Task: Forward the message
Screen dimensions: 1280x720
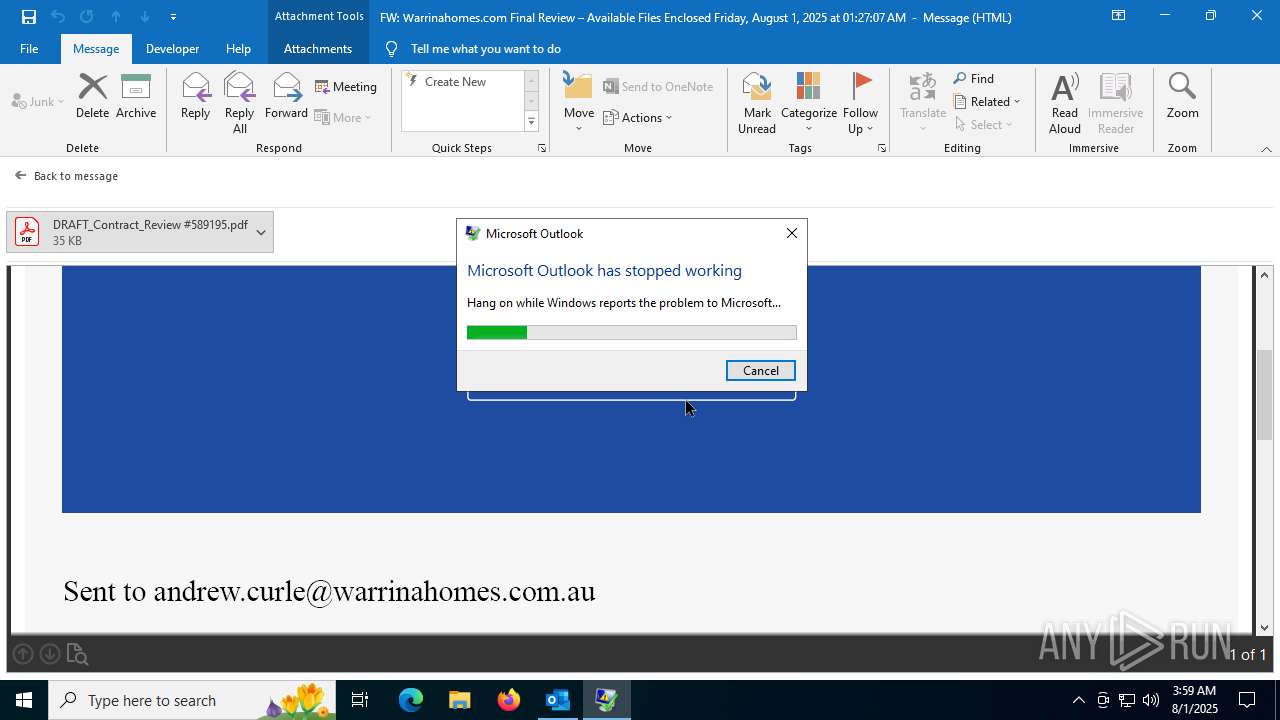Action: coord(286,97)
